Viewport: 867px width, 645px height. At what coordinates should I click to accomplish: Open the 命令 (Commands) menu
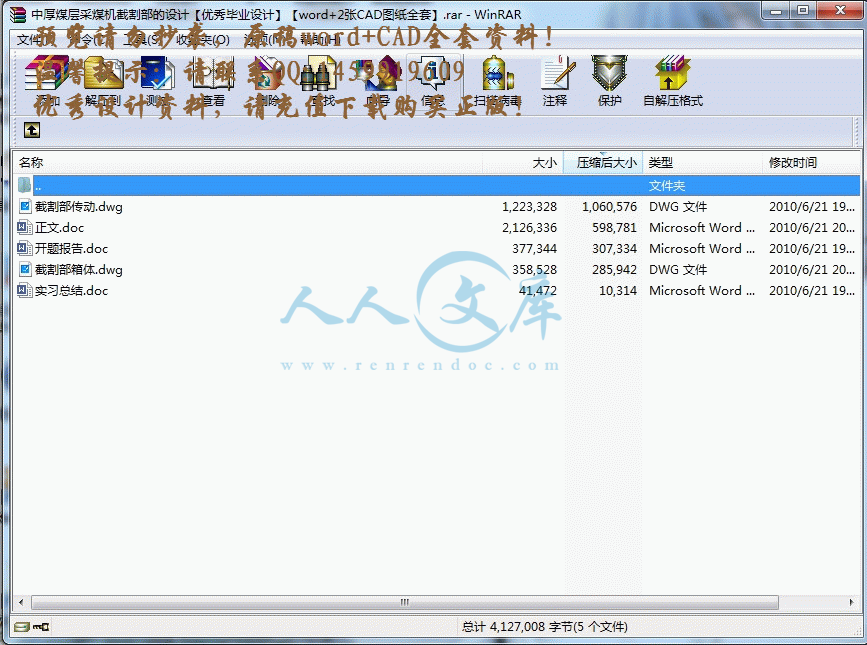pos(91,40)
